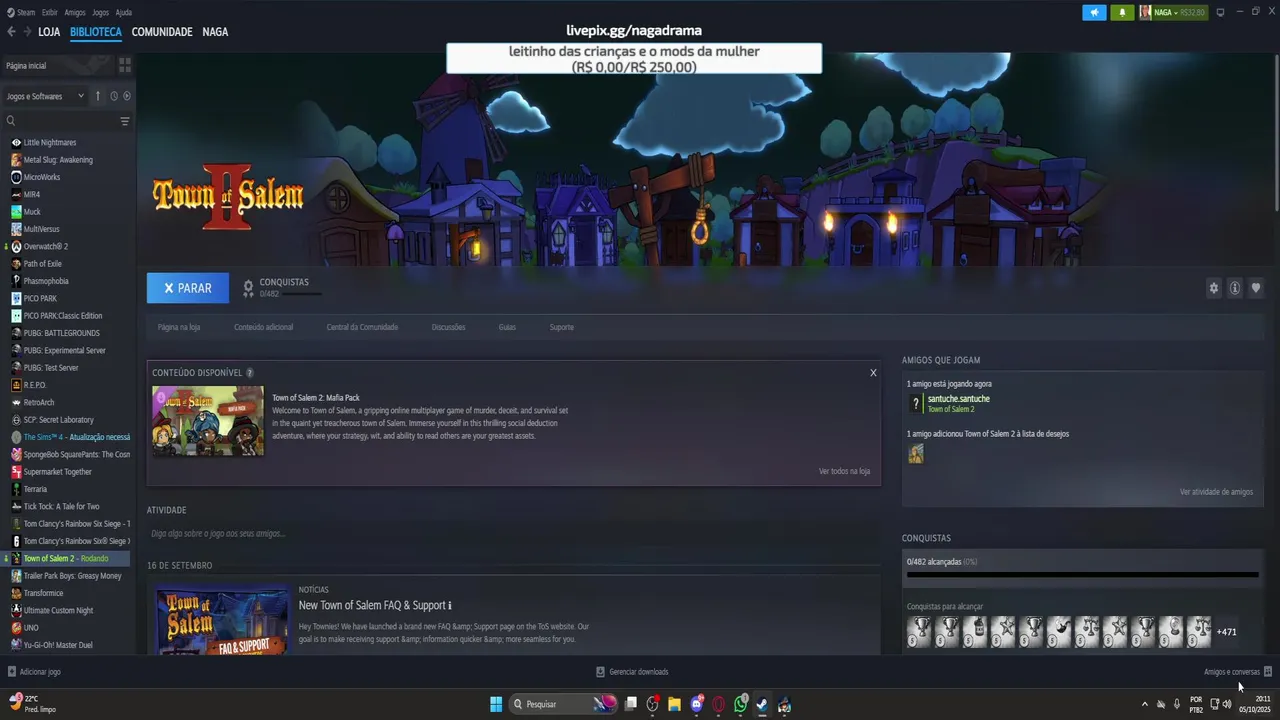Filter library by ready-to-play icon

pos(126,96)
